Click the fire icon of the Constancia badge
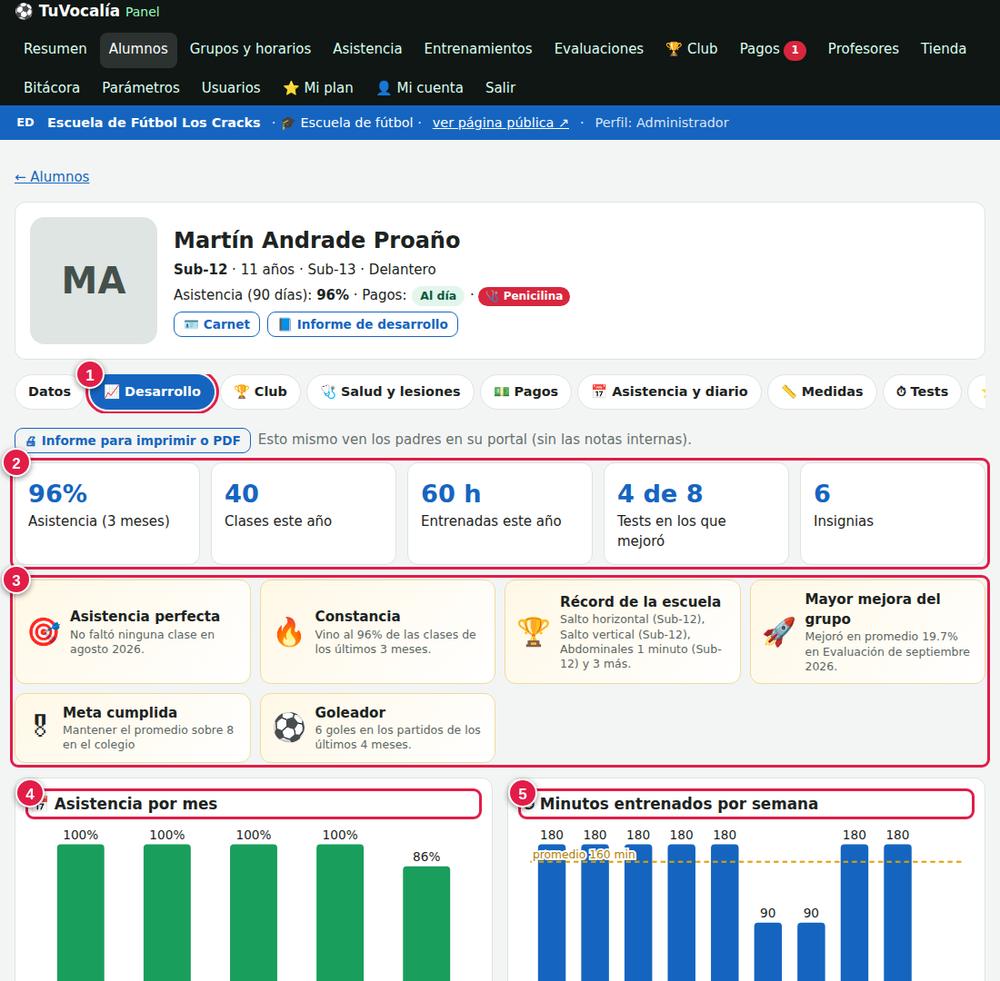The height and width of the screenshot is (981, 1000). click(x=289, y=632)
